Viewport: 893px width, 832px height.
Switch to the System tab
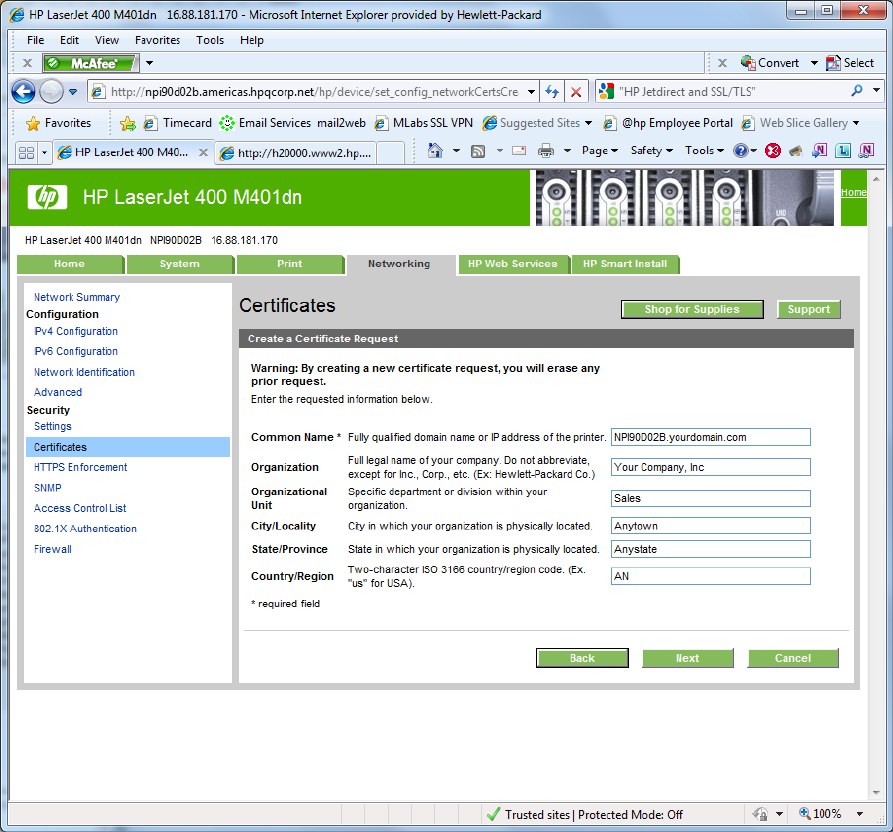(180, 264)
